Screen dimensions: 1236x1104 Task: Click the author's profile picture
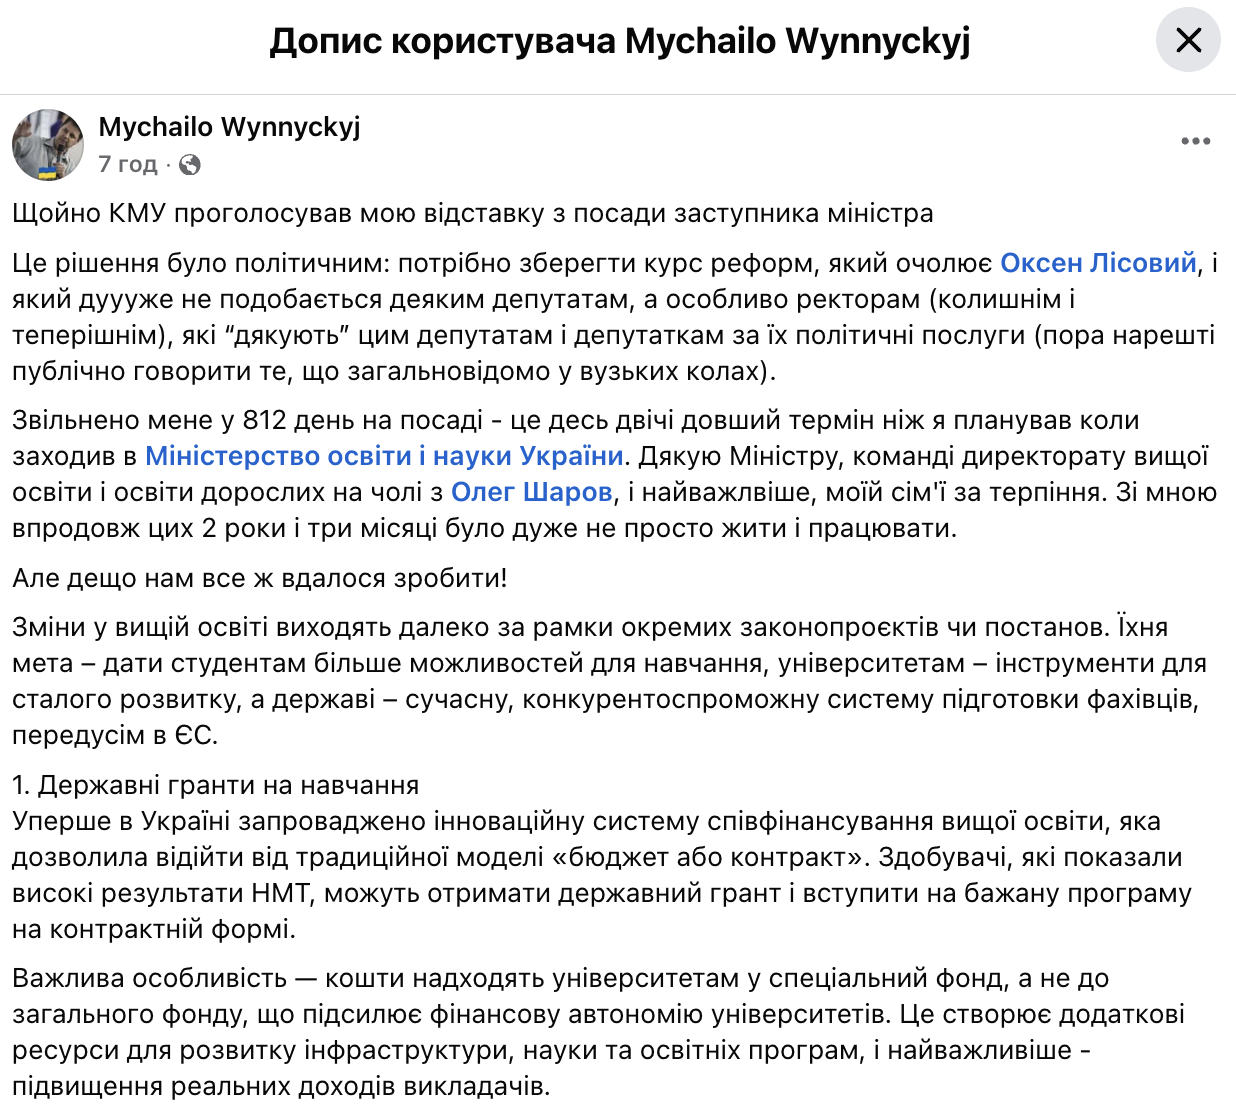tap(47, 146)
